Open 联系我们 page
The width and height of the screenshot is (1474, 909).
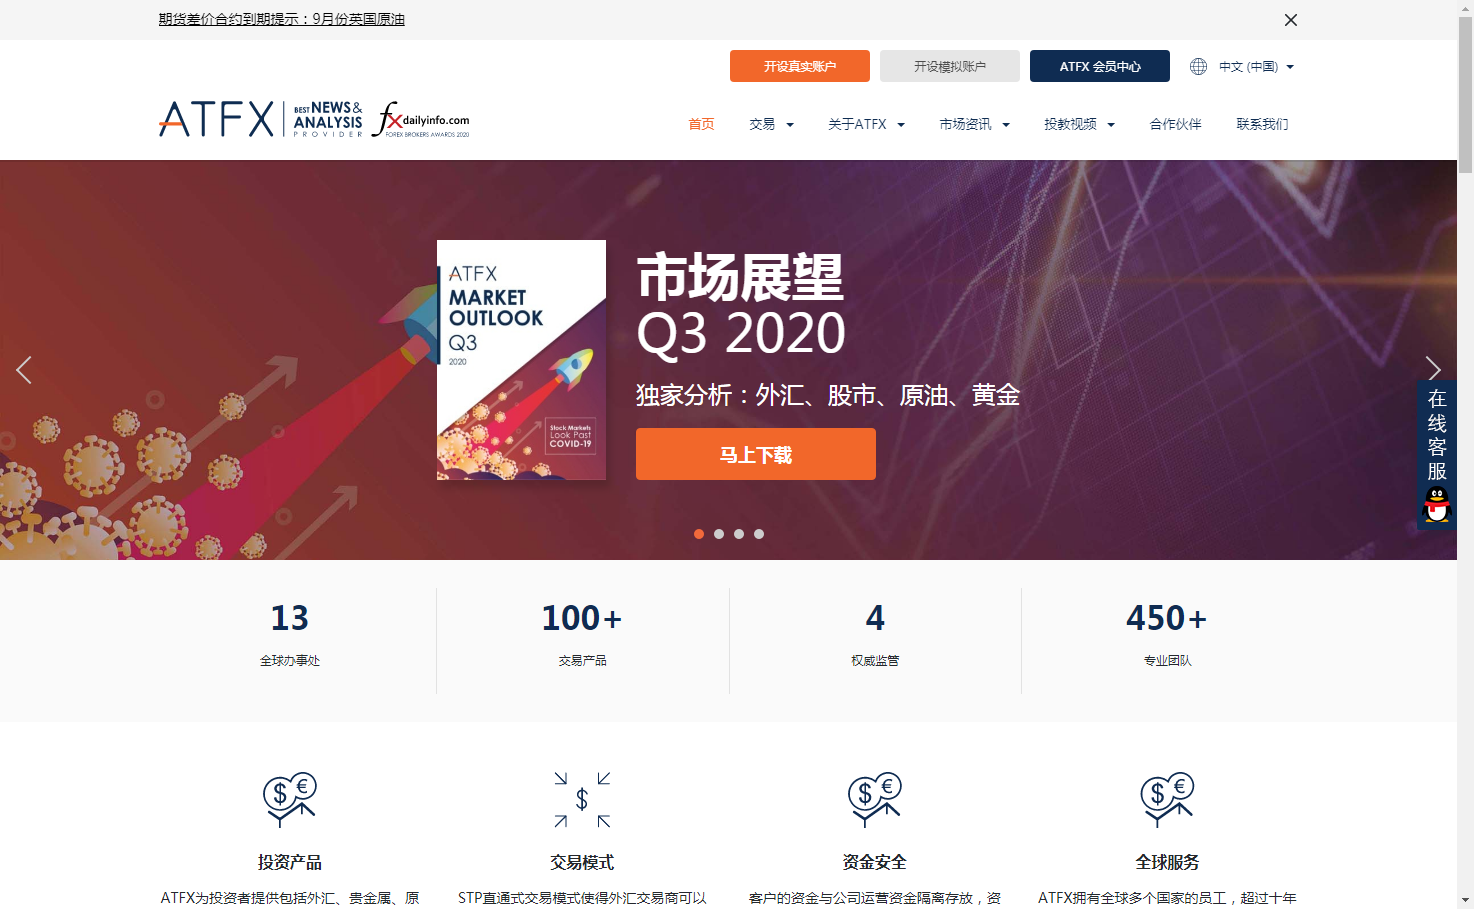[1262, 124]
